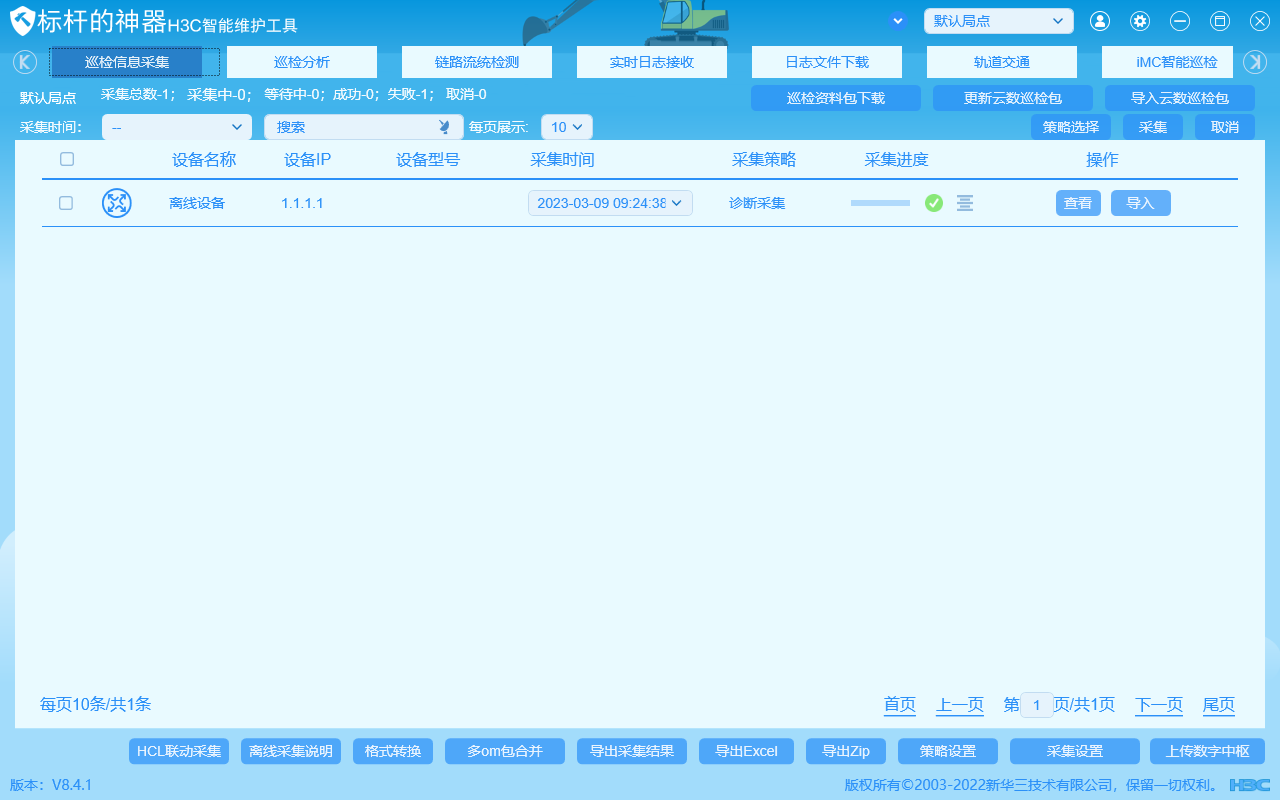Click the device name 离线设备
This screenshot has width=1280, height=800.
point(197,203)
